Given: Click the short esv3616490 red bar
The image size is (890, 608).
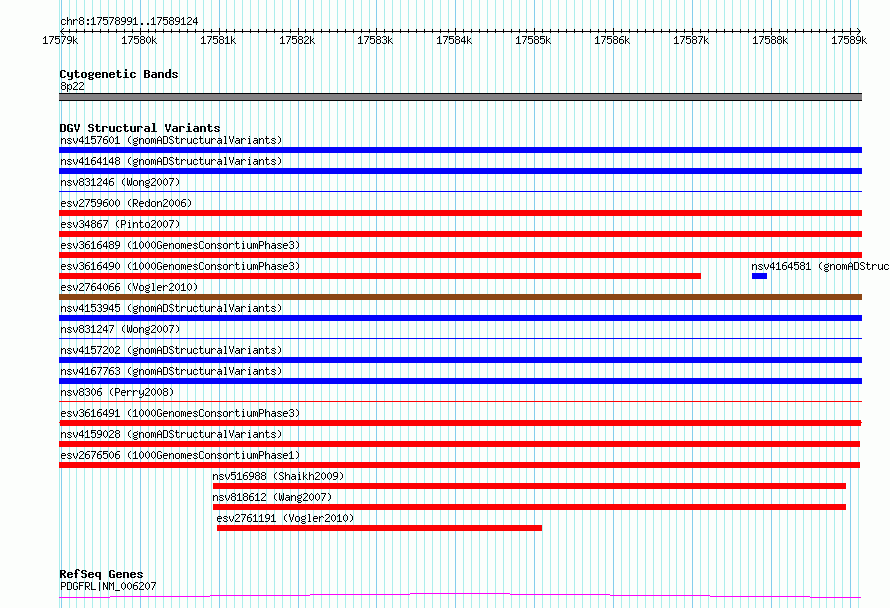Looking at the screenshot, I should pos(380,276).
